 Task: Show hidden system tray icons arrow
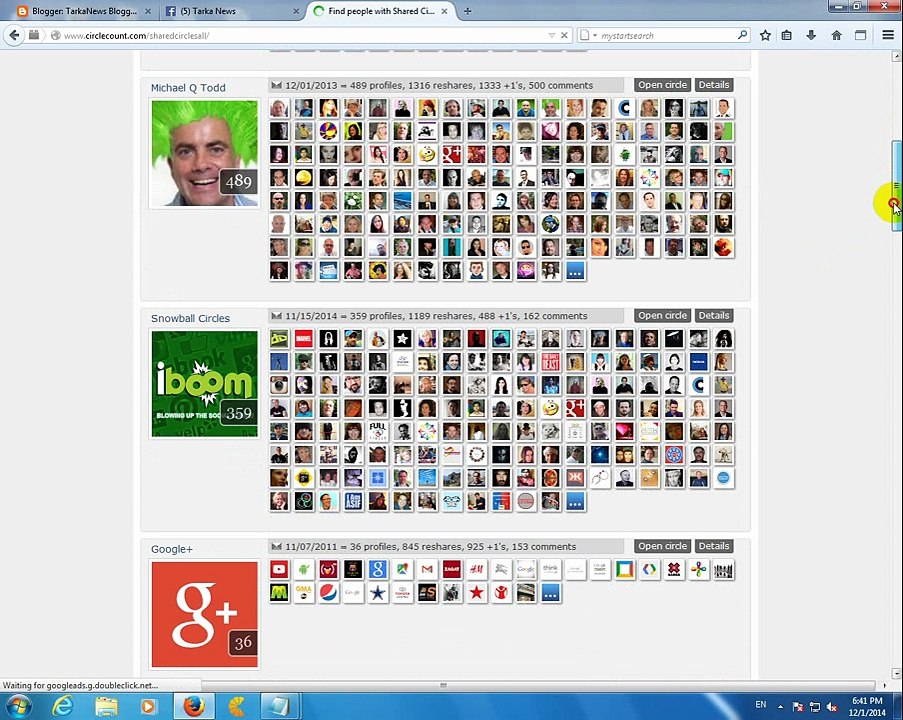pyautogui.click(x=780, y=707)
